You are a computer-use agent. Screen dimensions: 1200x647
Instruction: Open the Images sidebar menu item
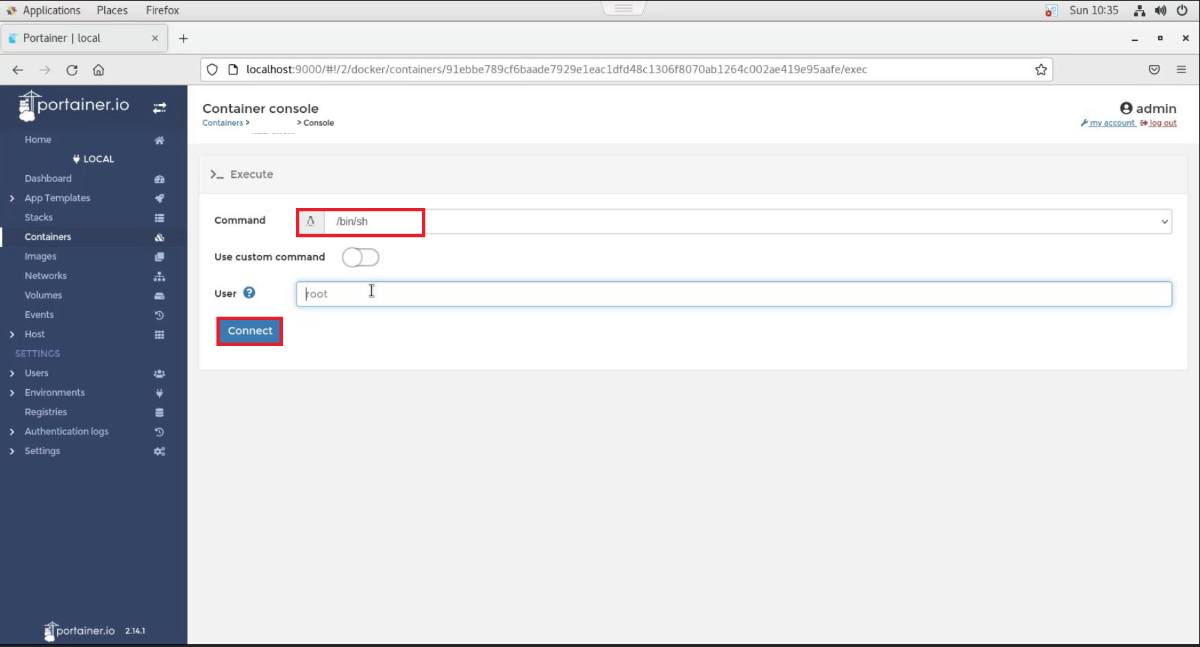tap(40, 257)
